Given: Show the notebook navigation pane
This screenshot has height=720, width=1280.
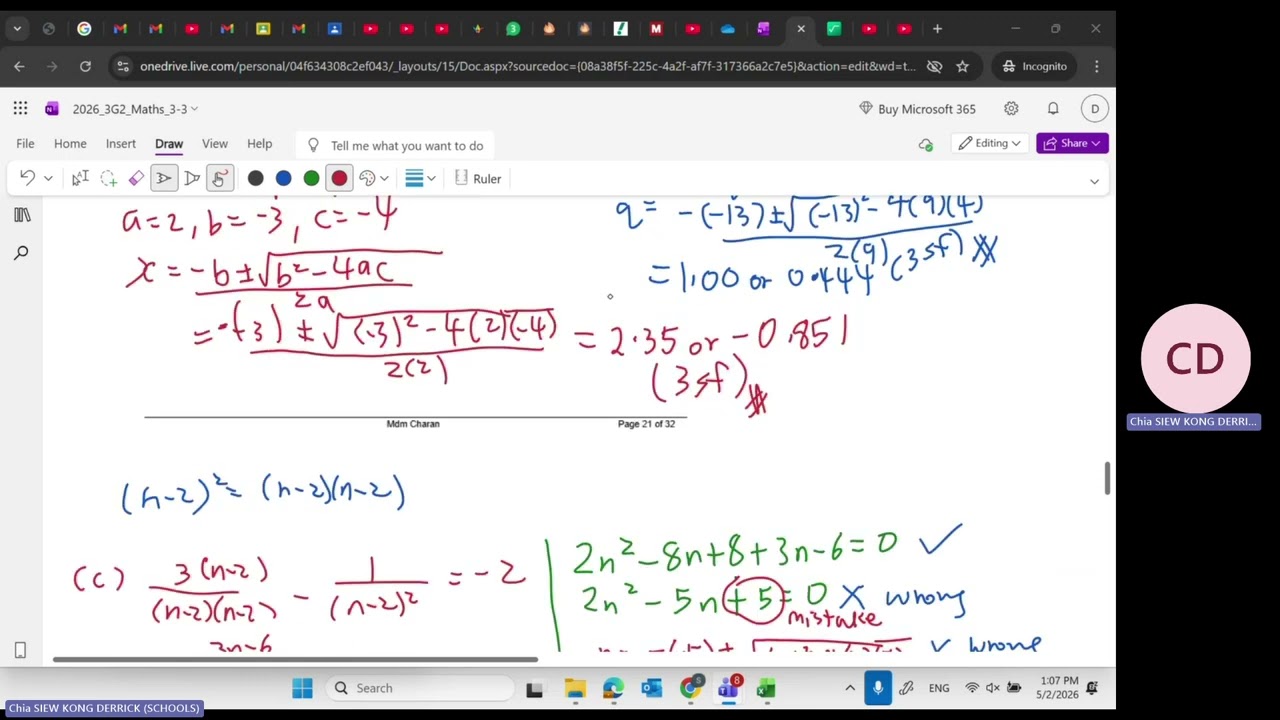Looking at the screenshot, I should click(x=22, y=215).
